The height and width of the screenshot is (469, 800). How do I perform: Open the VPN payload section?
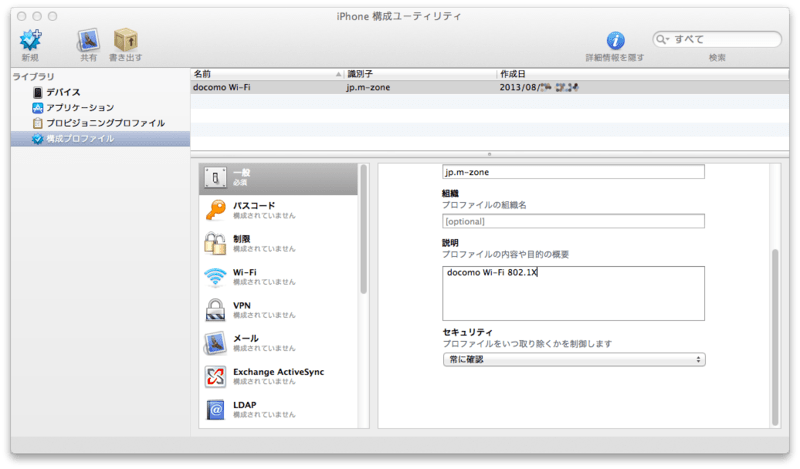pos(279,310)
